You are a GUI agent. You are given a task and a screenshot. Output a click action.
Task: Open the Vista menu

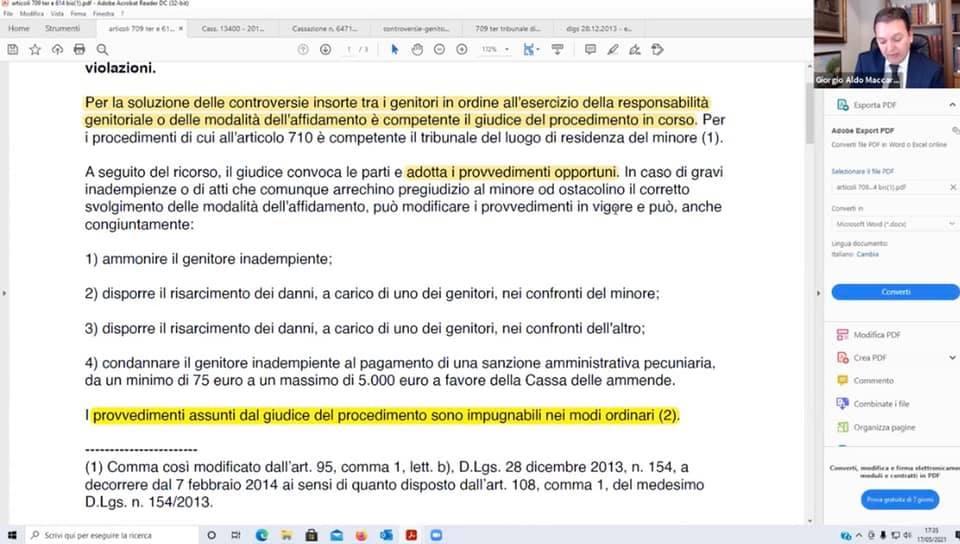(57, 13)
